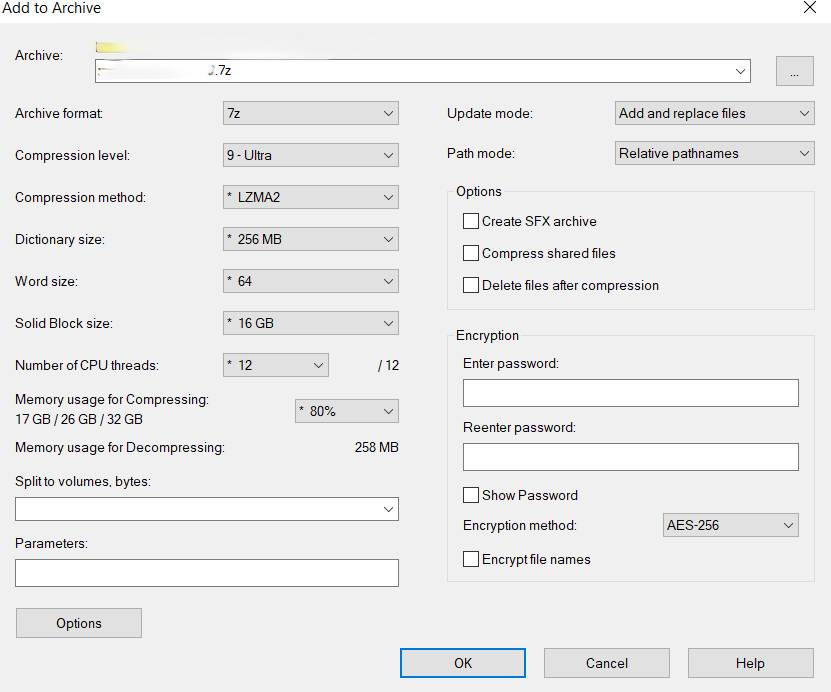
Task: Click the Cancel button
Action: click(x=607, y=663)
